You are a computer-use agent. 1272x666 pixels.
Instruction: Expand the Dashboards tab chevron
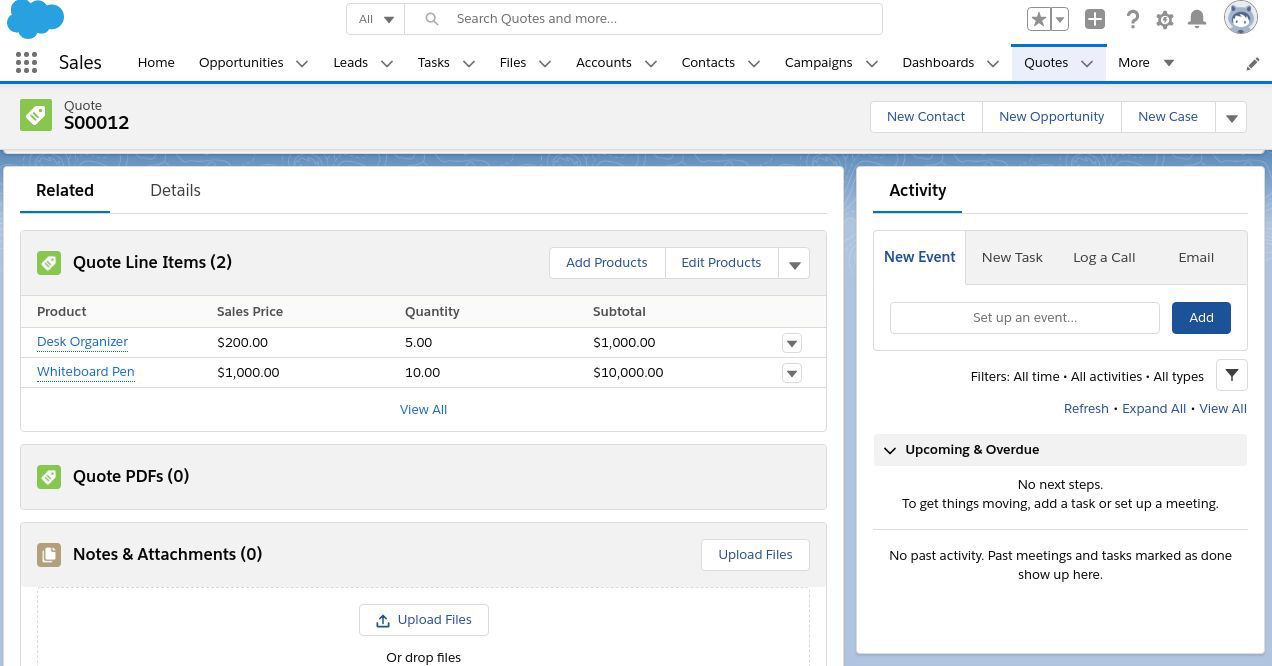[992, 63]
